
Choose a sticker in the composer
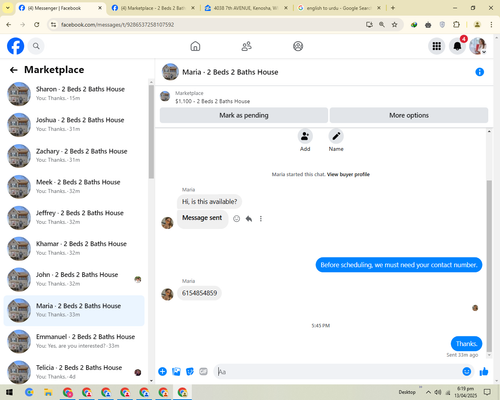pyautogui.click(x=190, y=371)
